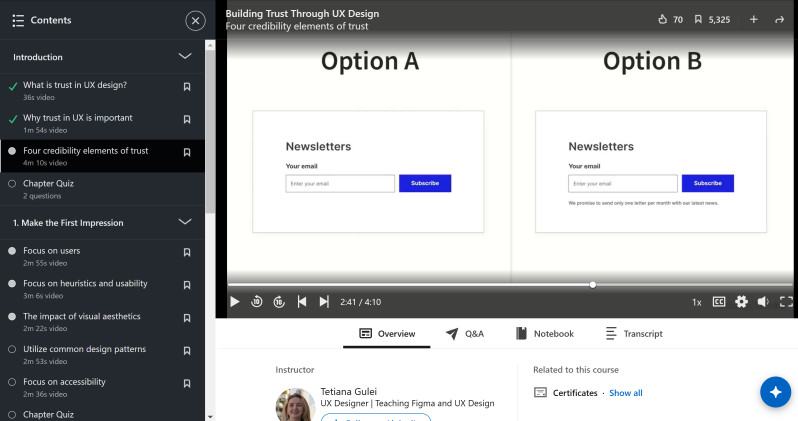
Task: Go to the previous video
Action: tap(302, 301)
